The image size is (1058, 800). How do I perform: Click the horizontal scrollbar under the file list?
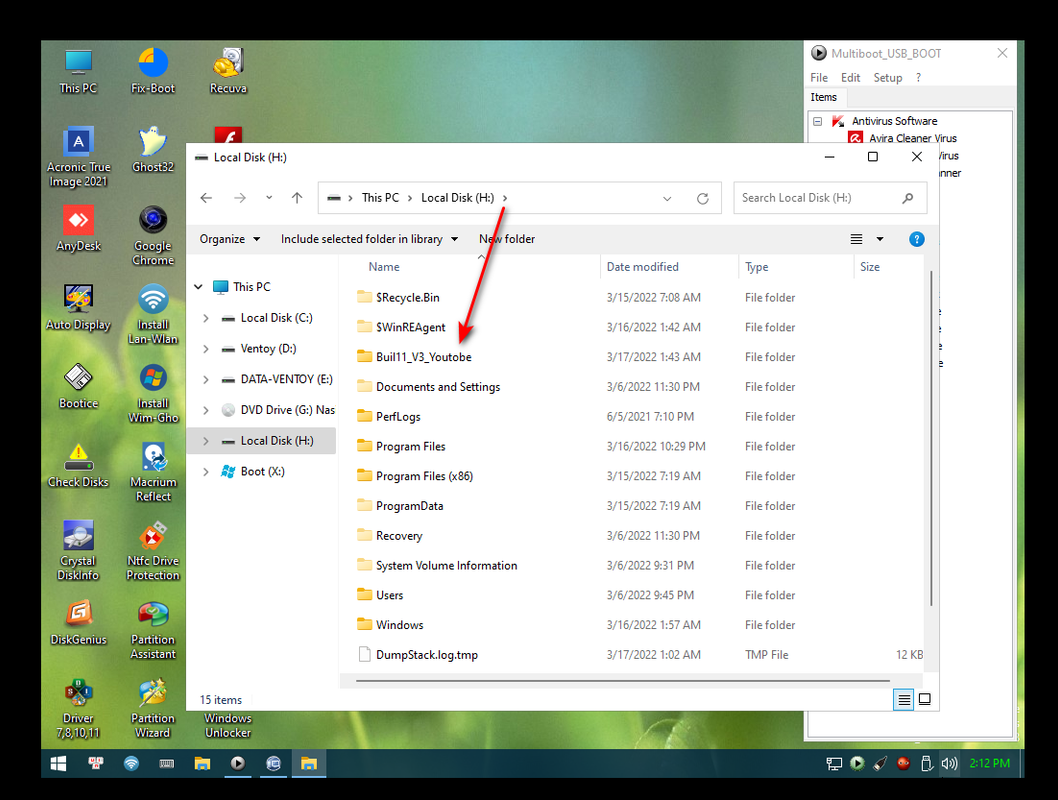(x=622, y=681)
